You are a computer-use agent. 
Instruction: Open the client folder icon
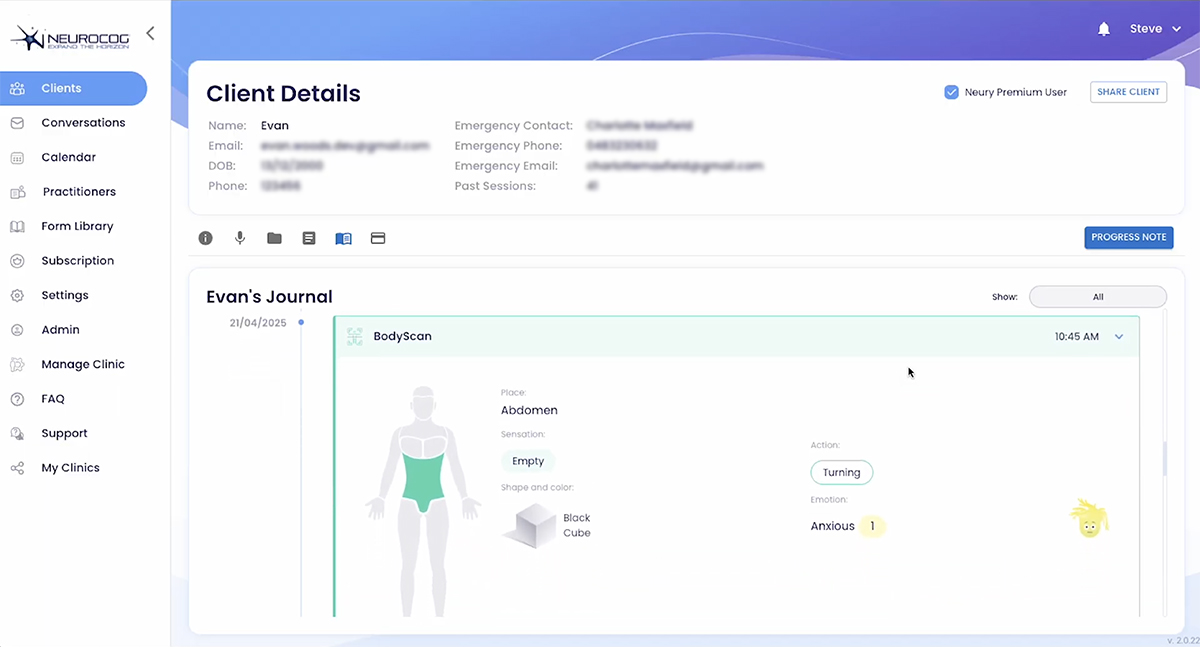pyautogui.click(x=274, y=238)
